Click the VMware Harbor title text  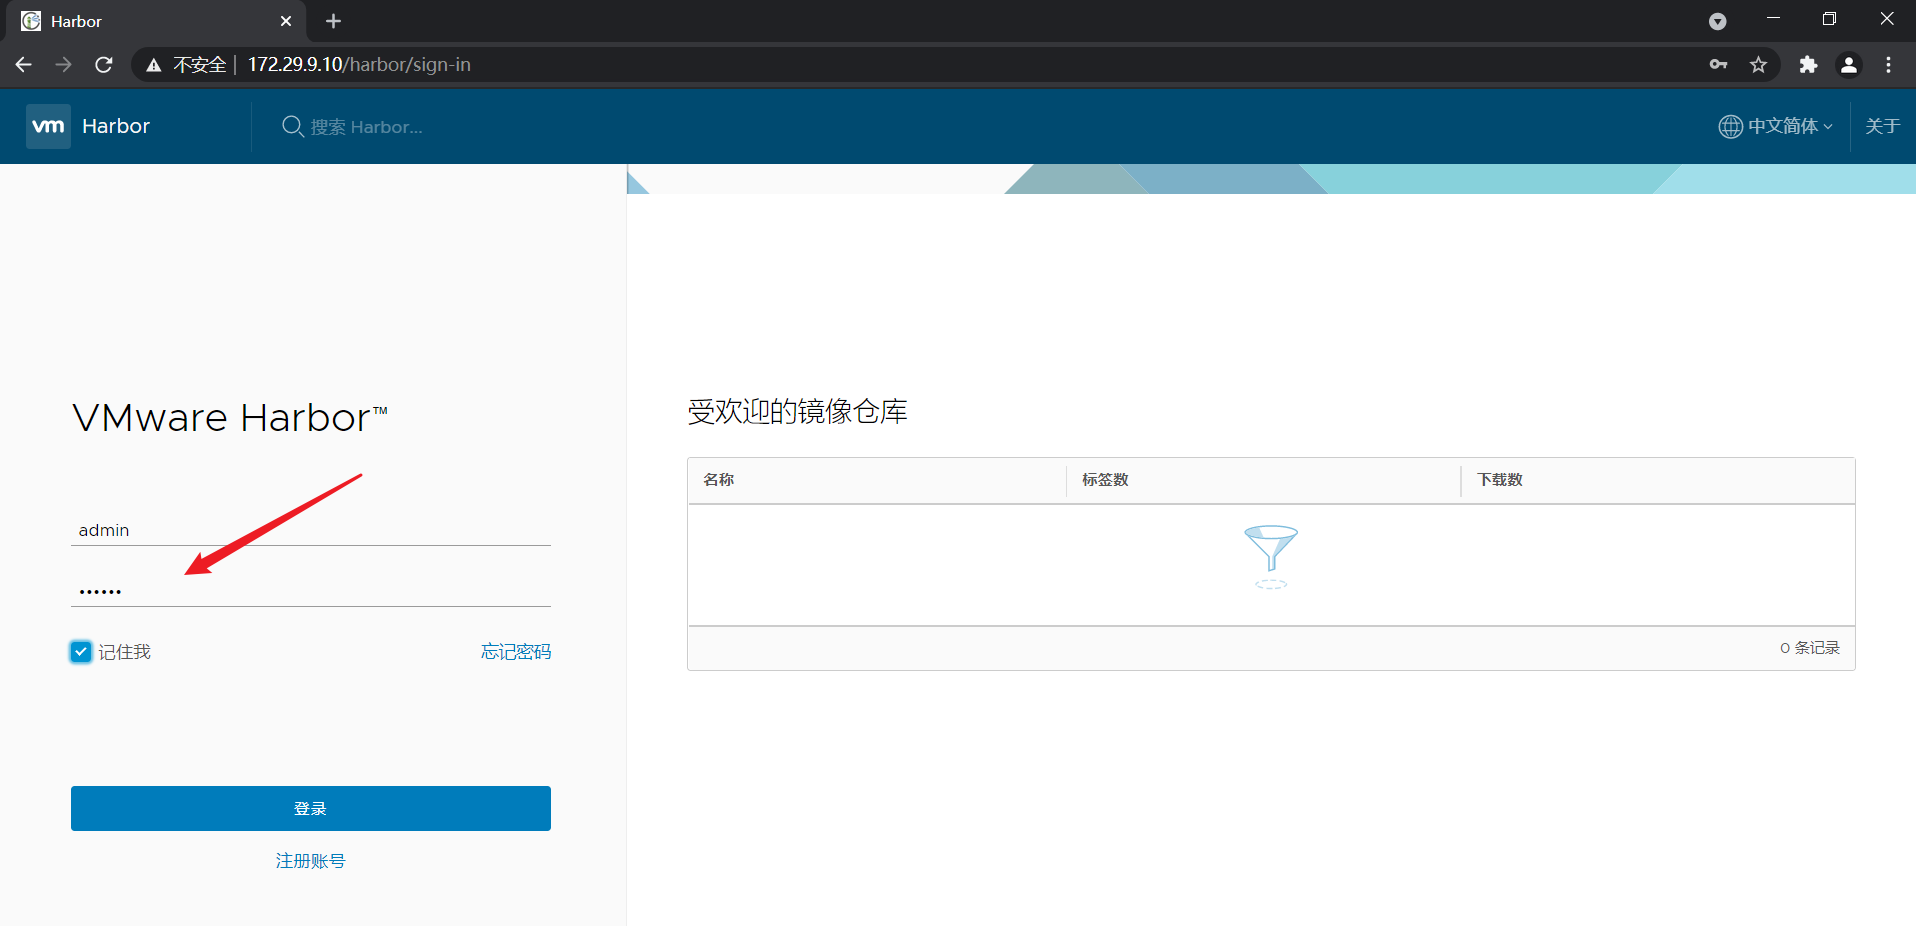(230, 418)
